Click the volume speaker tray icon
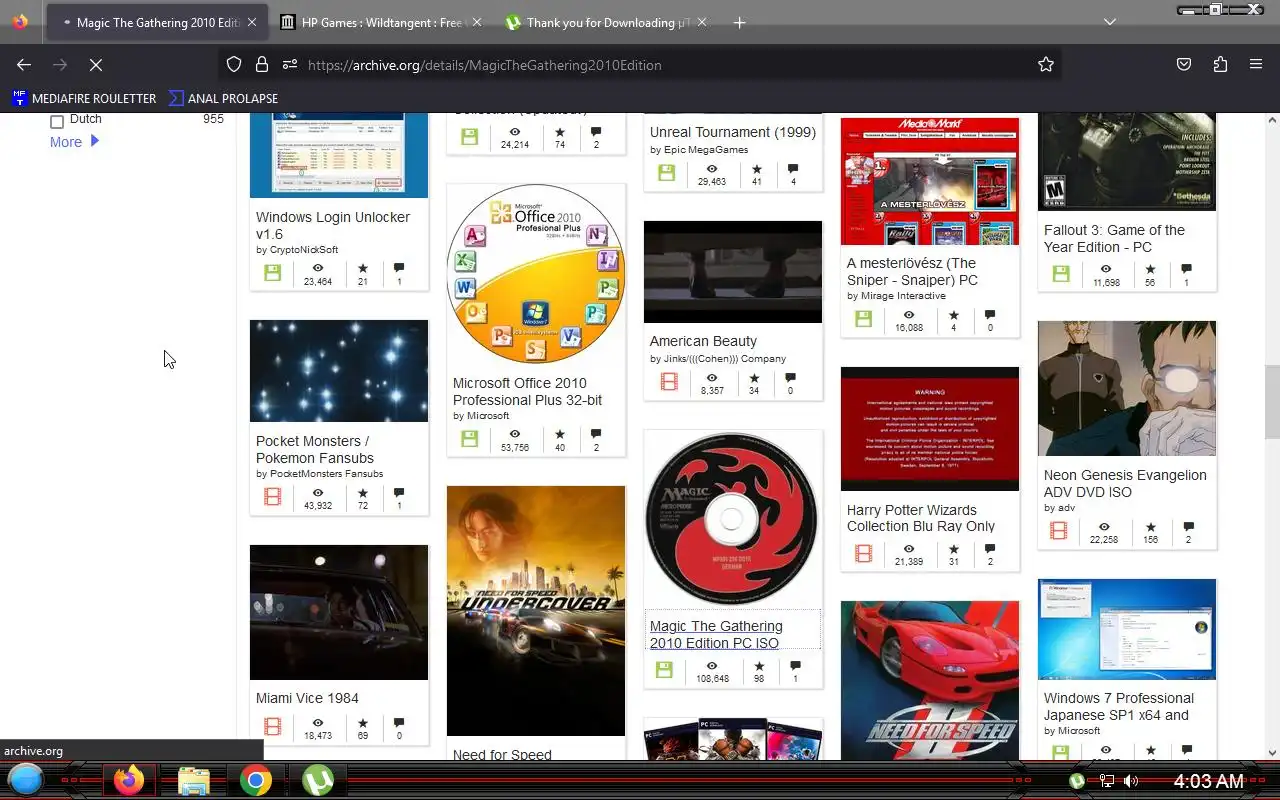Viewport: 1280px width, 800px height. 1131,781
